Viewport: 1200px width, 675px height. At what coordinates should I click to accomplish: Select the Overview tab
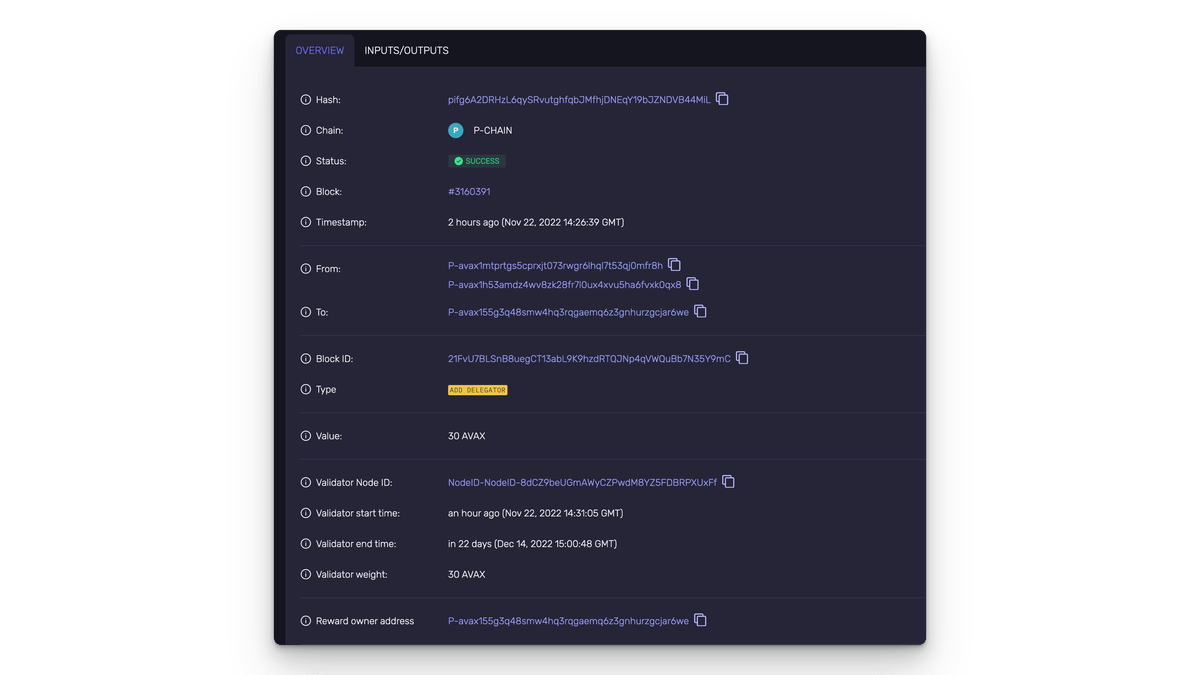coord(319,51)
